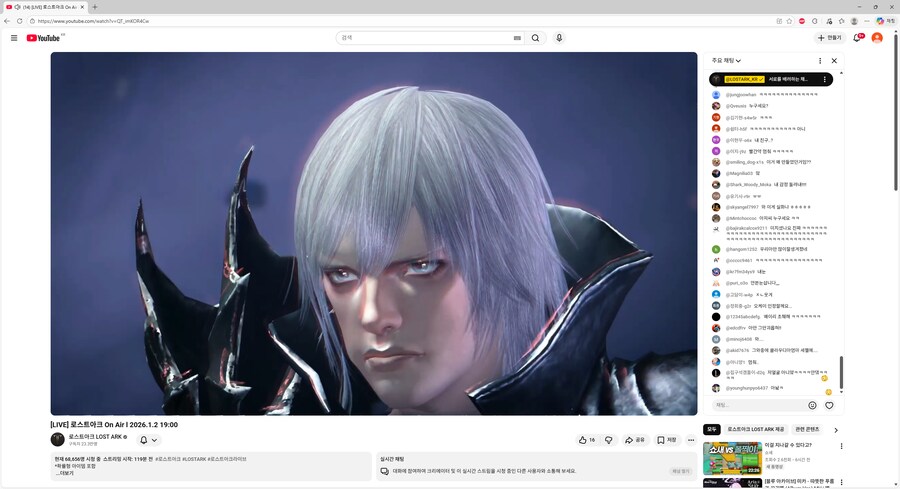
Task: Open the channel avatar below the video
Action: (x=57, y=440)
